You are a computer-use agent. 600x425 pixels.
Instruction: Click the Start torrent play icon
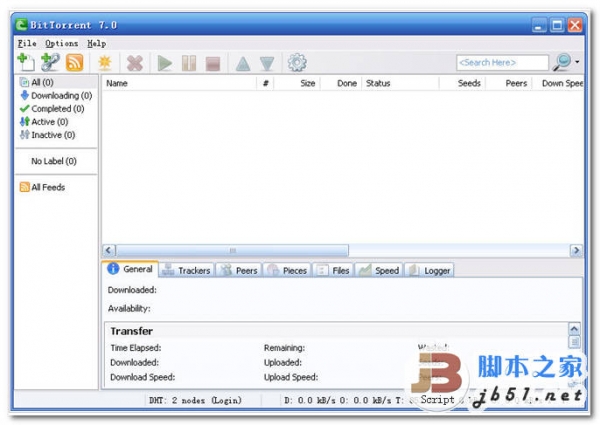pos(165,63)
